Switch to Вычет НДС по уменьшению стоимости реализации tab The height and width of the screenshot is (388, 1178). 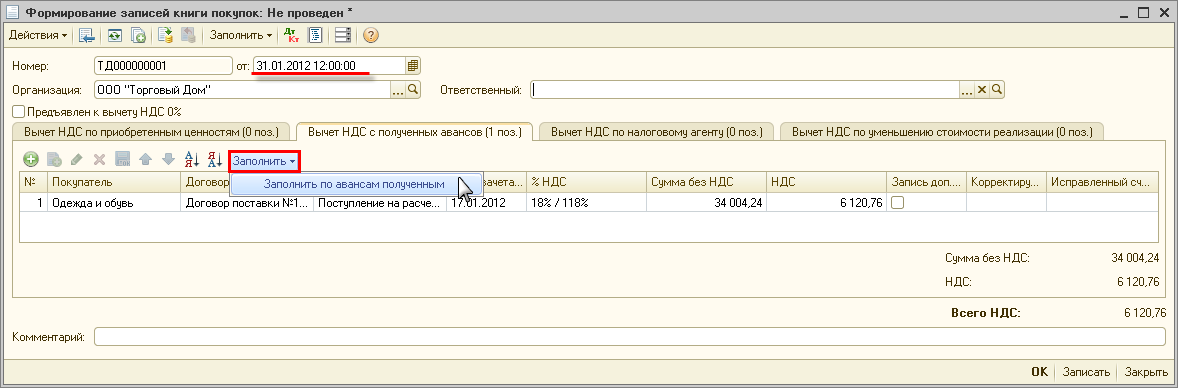coord(942,132)
